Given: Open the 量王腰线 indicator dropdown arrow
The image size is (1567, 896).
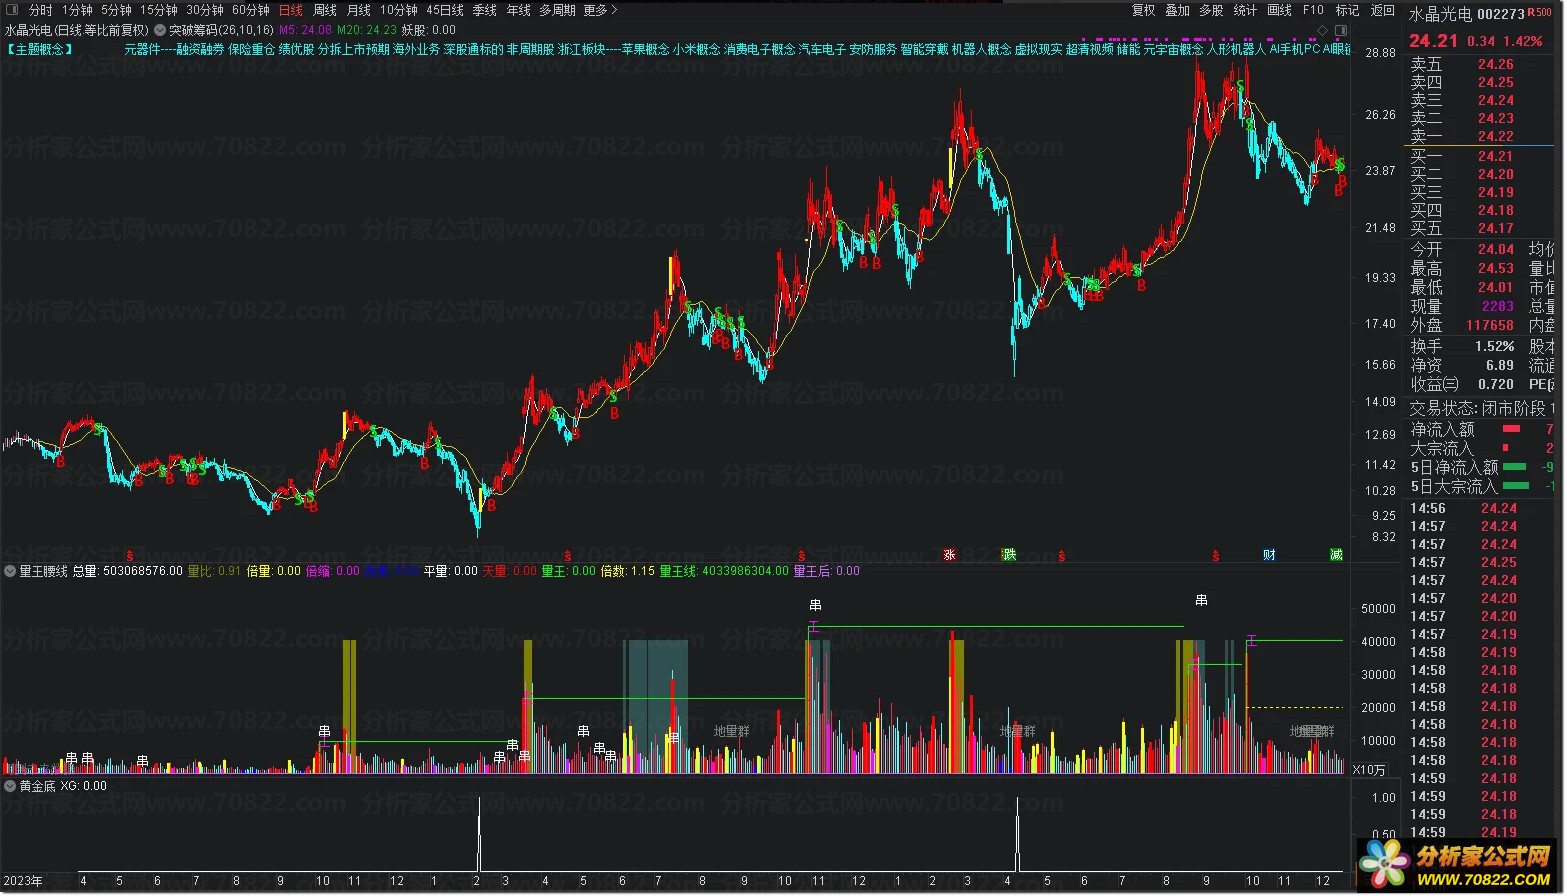Looking at the screenshot, I should 10,571.
